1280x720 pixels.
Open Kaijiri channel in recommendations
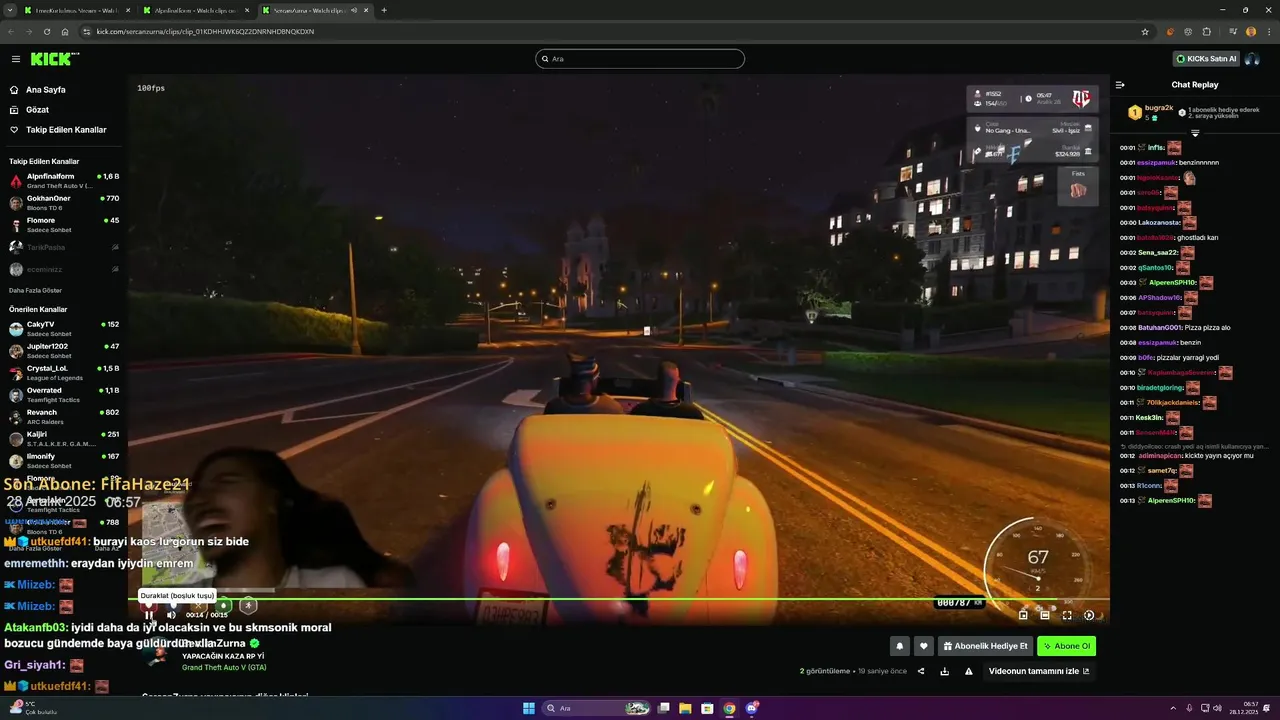pyautogui.click(x=64, y=439)
